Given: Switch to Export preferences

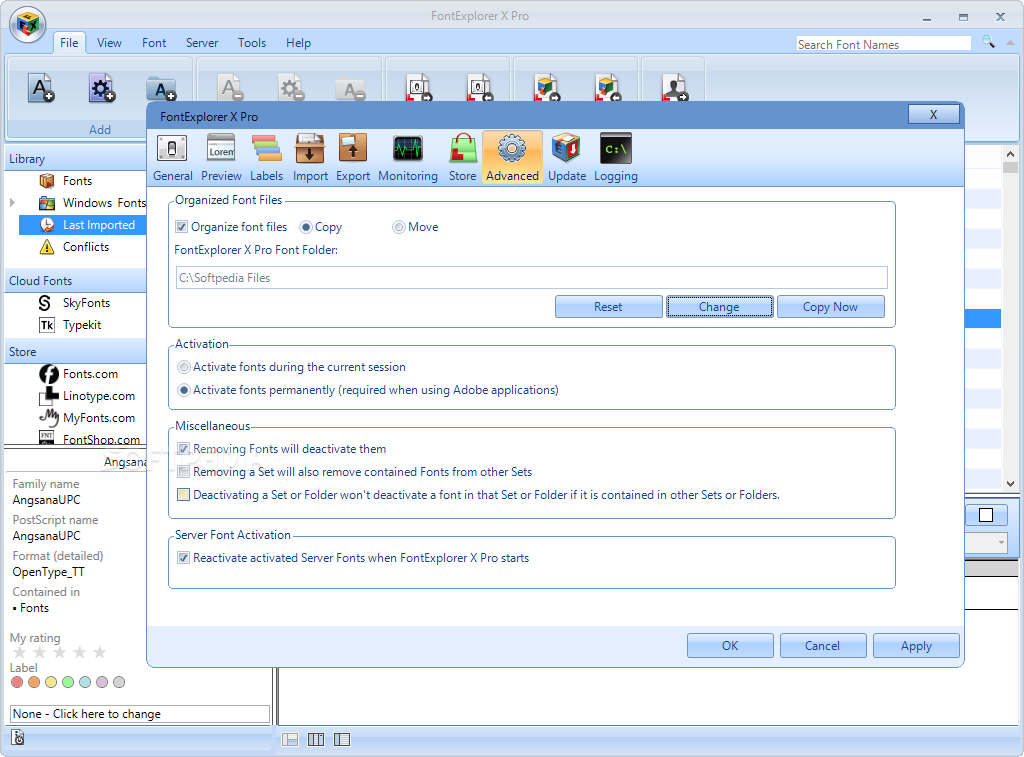Looking at the screenshot, I should click(x=353, y=157).
